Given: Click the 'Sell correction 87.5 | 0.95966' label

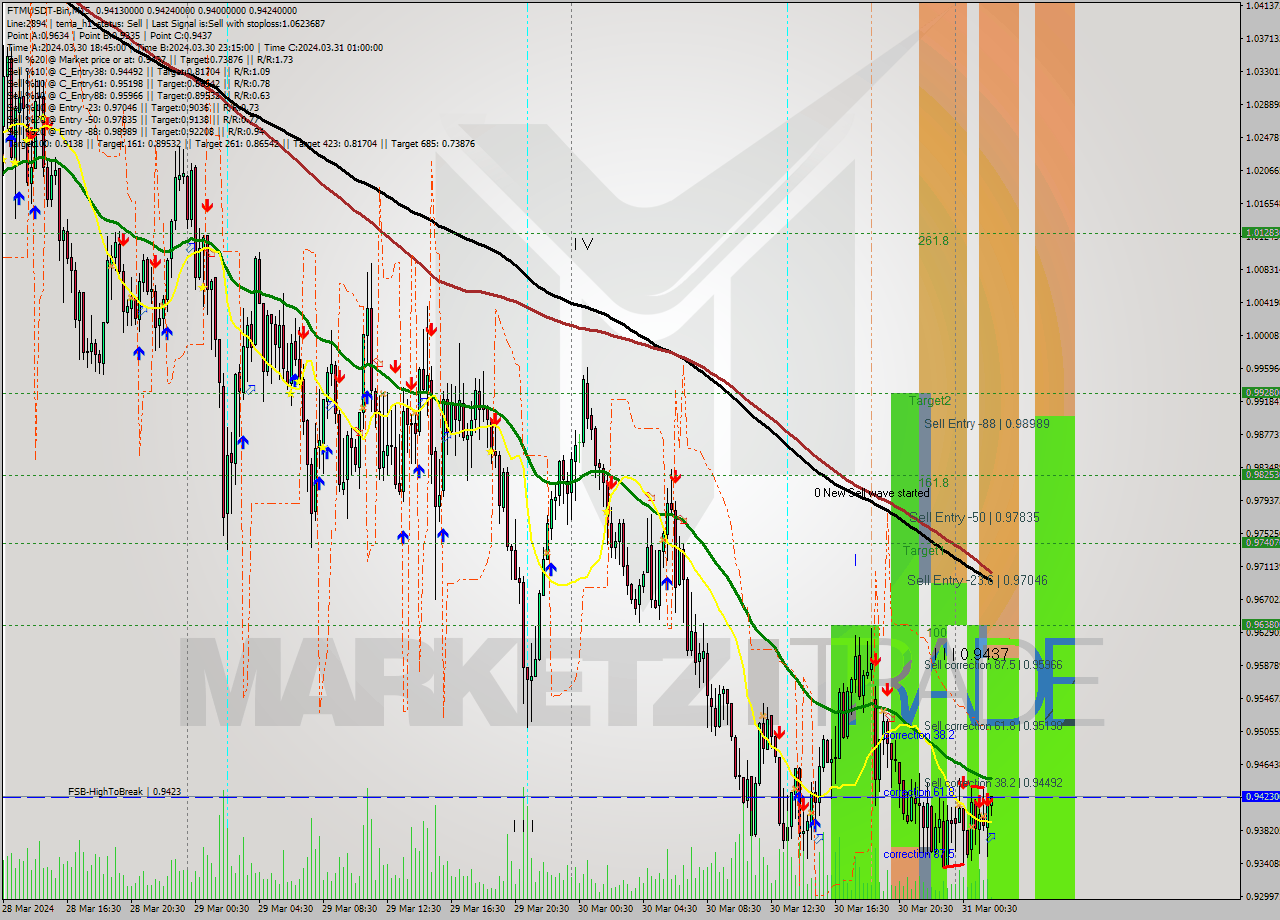Looking at the screenshot, I should (993, 664).
